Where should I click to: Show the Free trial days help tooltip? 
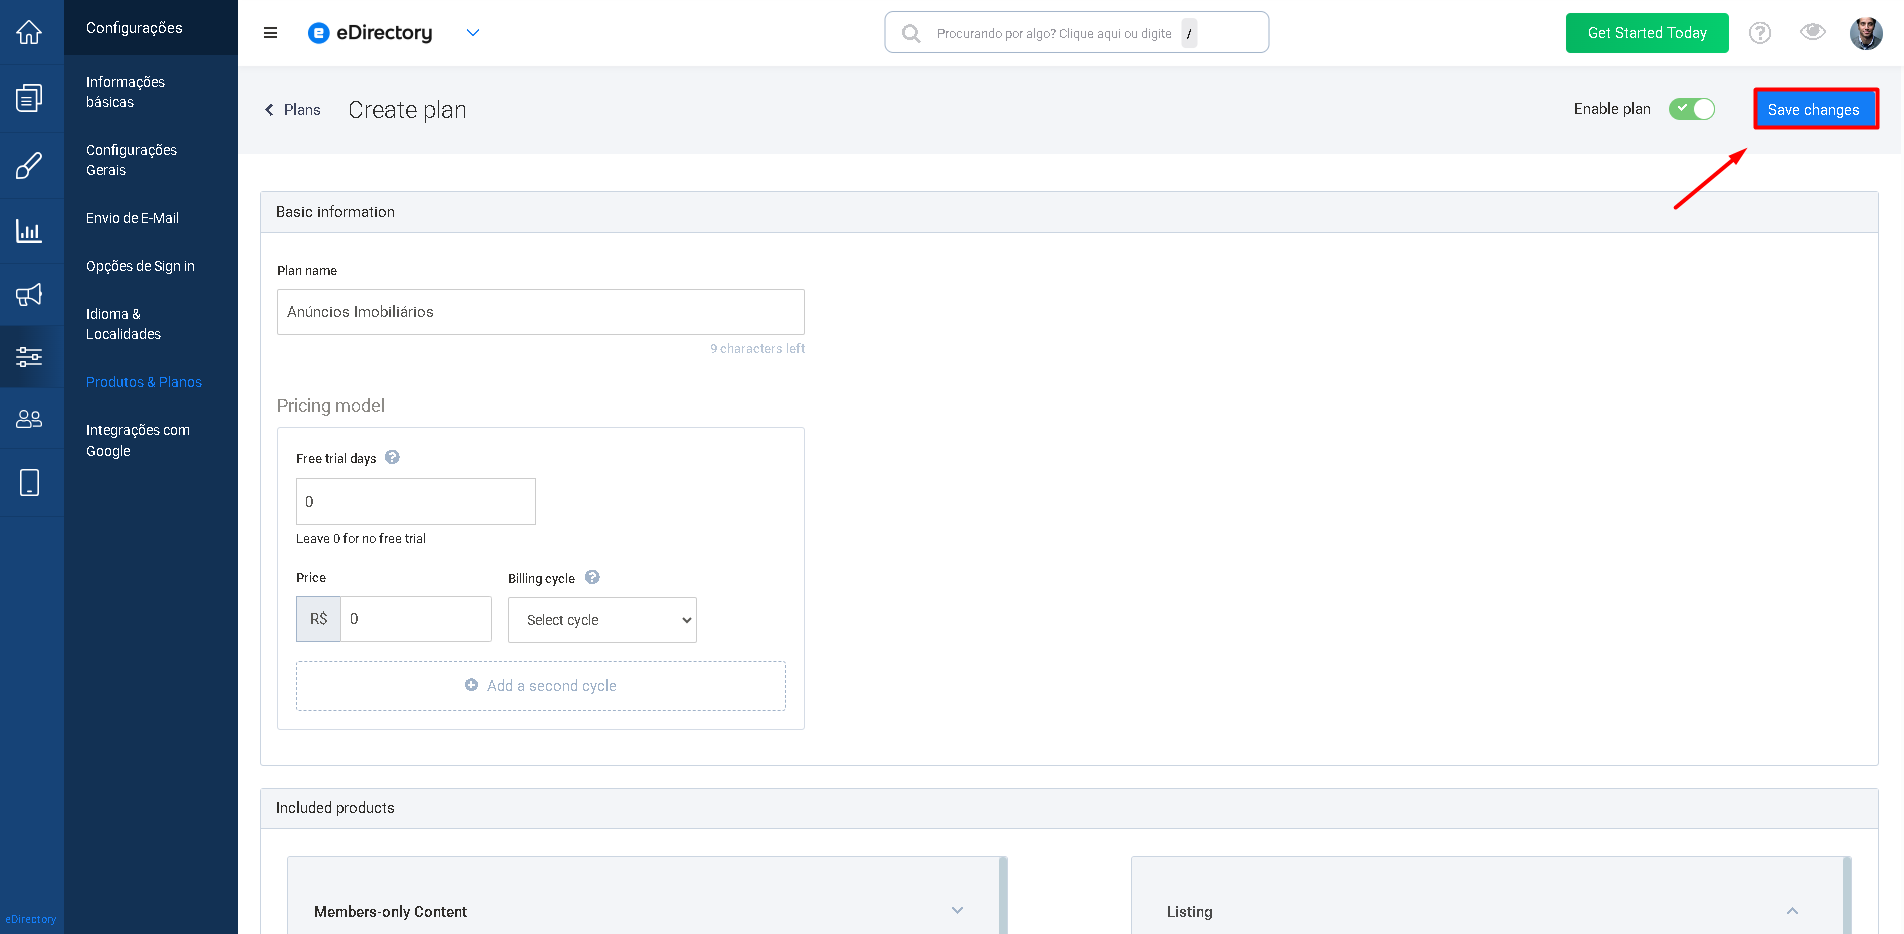tap(392, 457)
